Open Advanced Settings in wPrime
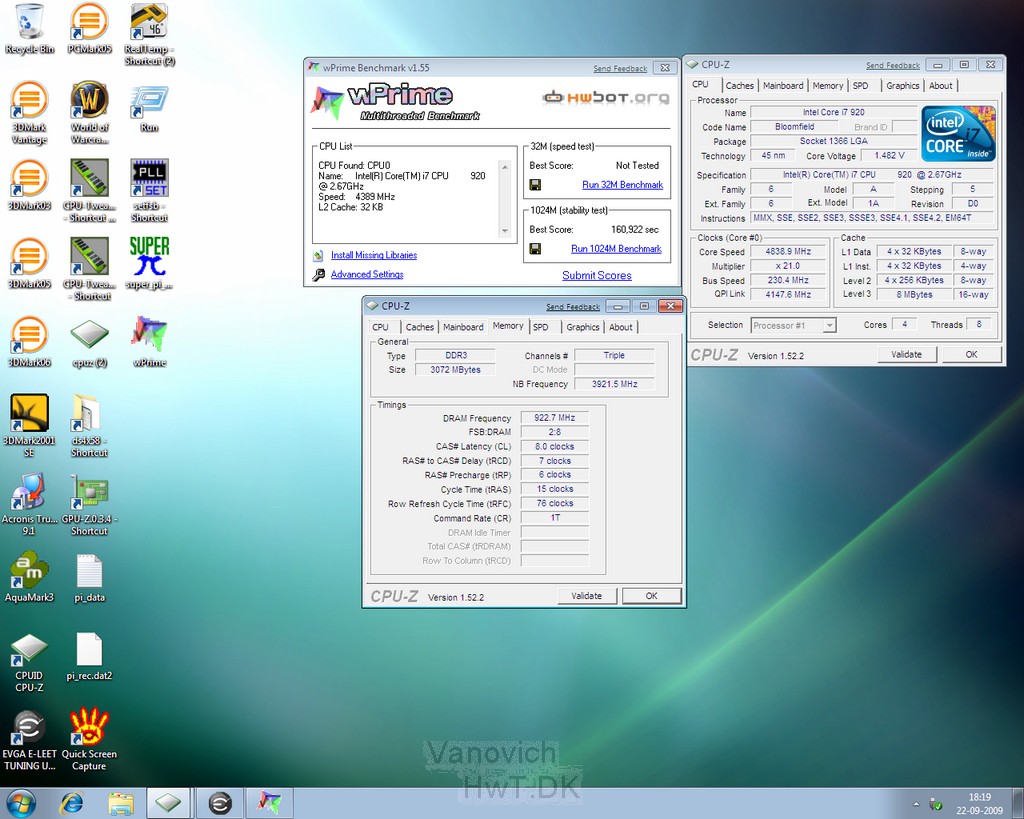 (x=367, y=274)
